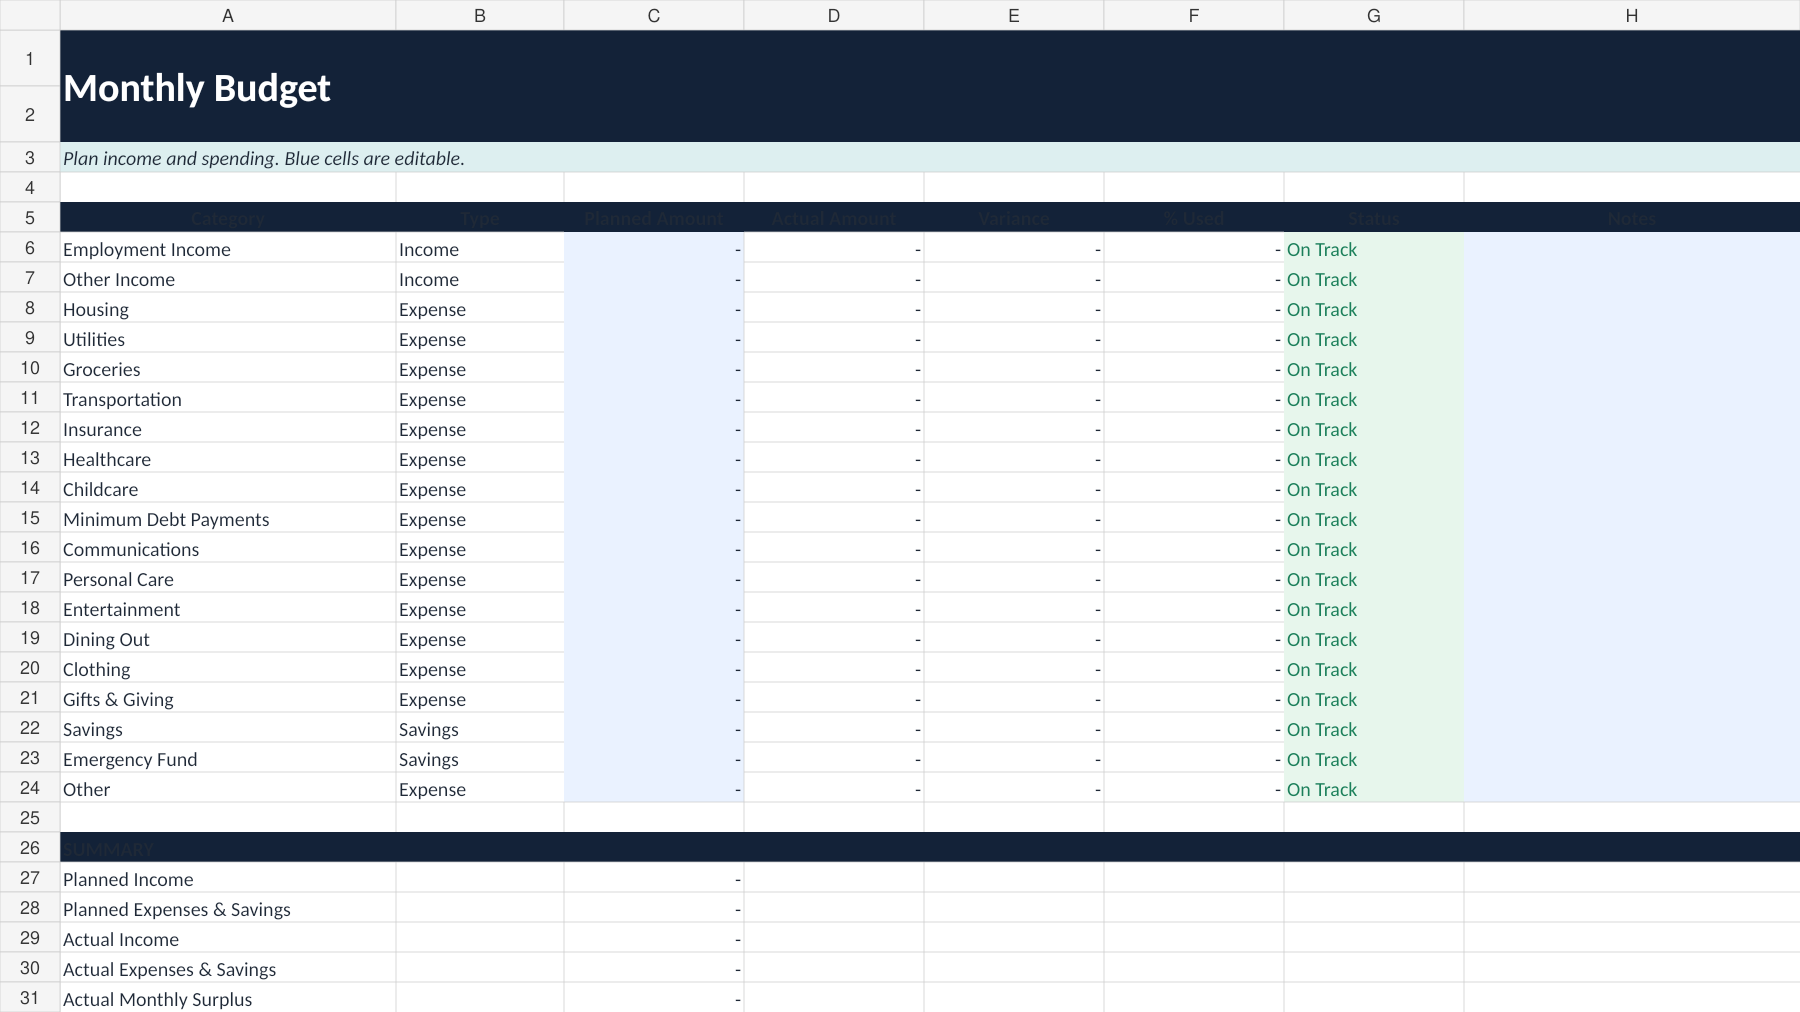Image resolution: width=1800 pixels, height=1012 pixels.
Task: Select the Actual Expenses & Savings label
Action: [x=228, y=968]
